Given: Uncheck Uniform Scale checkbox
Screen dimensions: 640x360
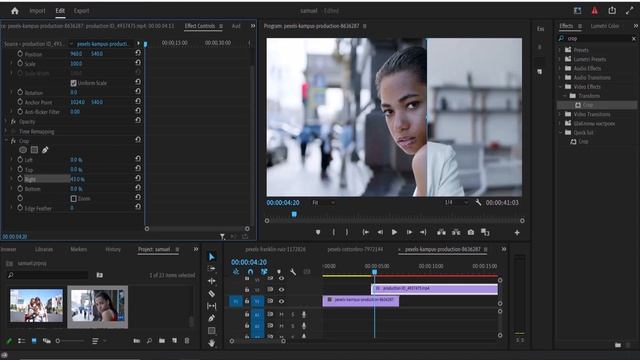Looking at the screenshot, I should pyautogui.click(x=73, y=83).
